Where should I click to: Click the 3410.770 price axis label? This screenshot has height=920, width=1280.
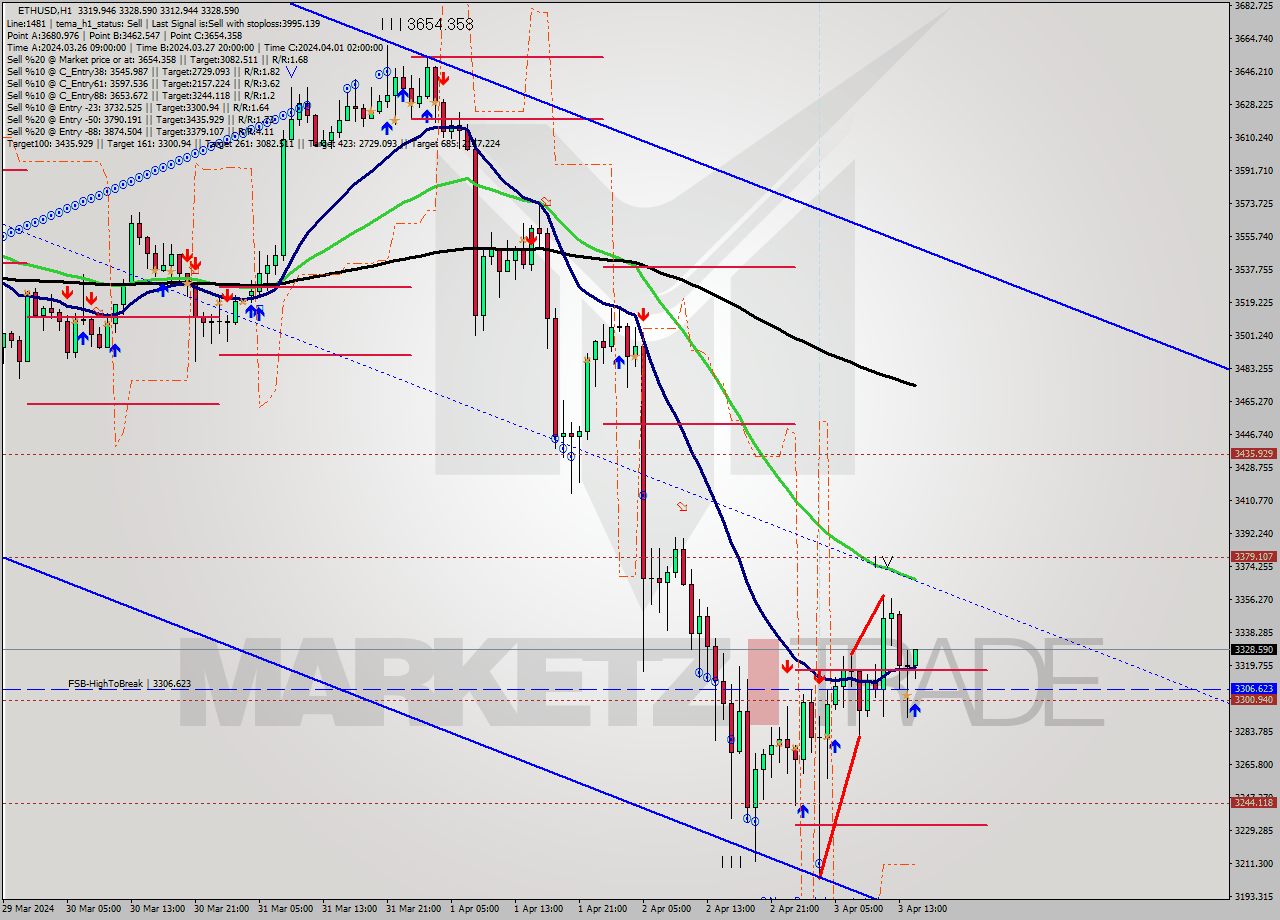tap(1254, 501)
